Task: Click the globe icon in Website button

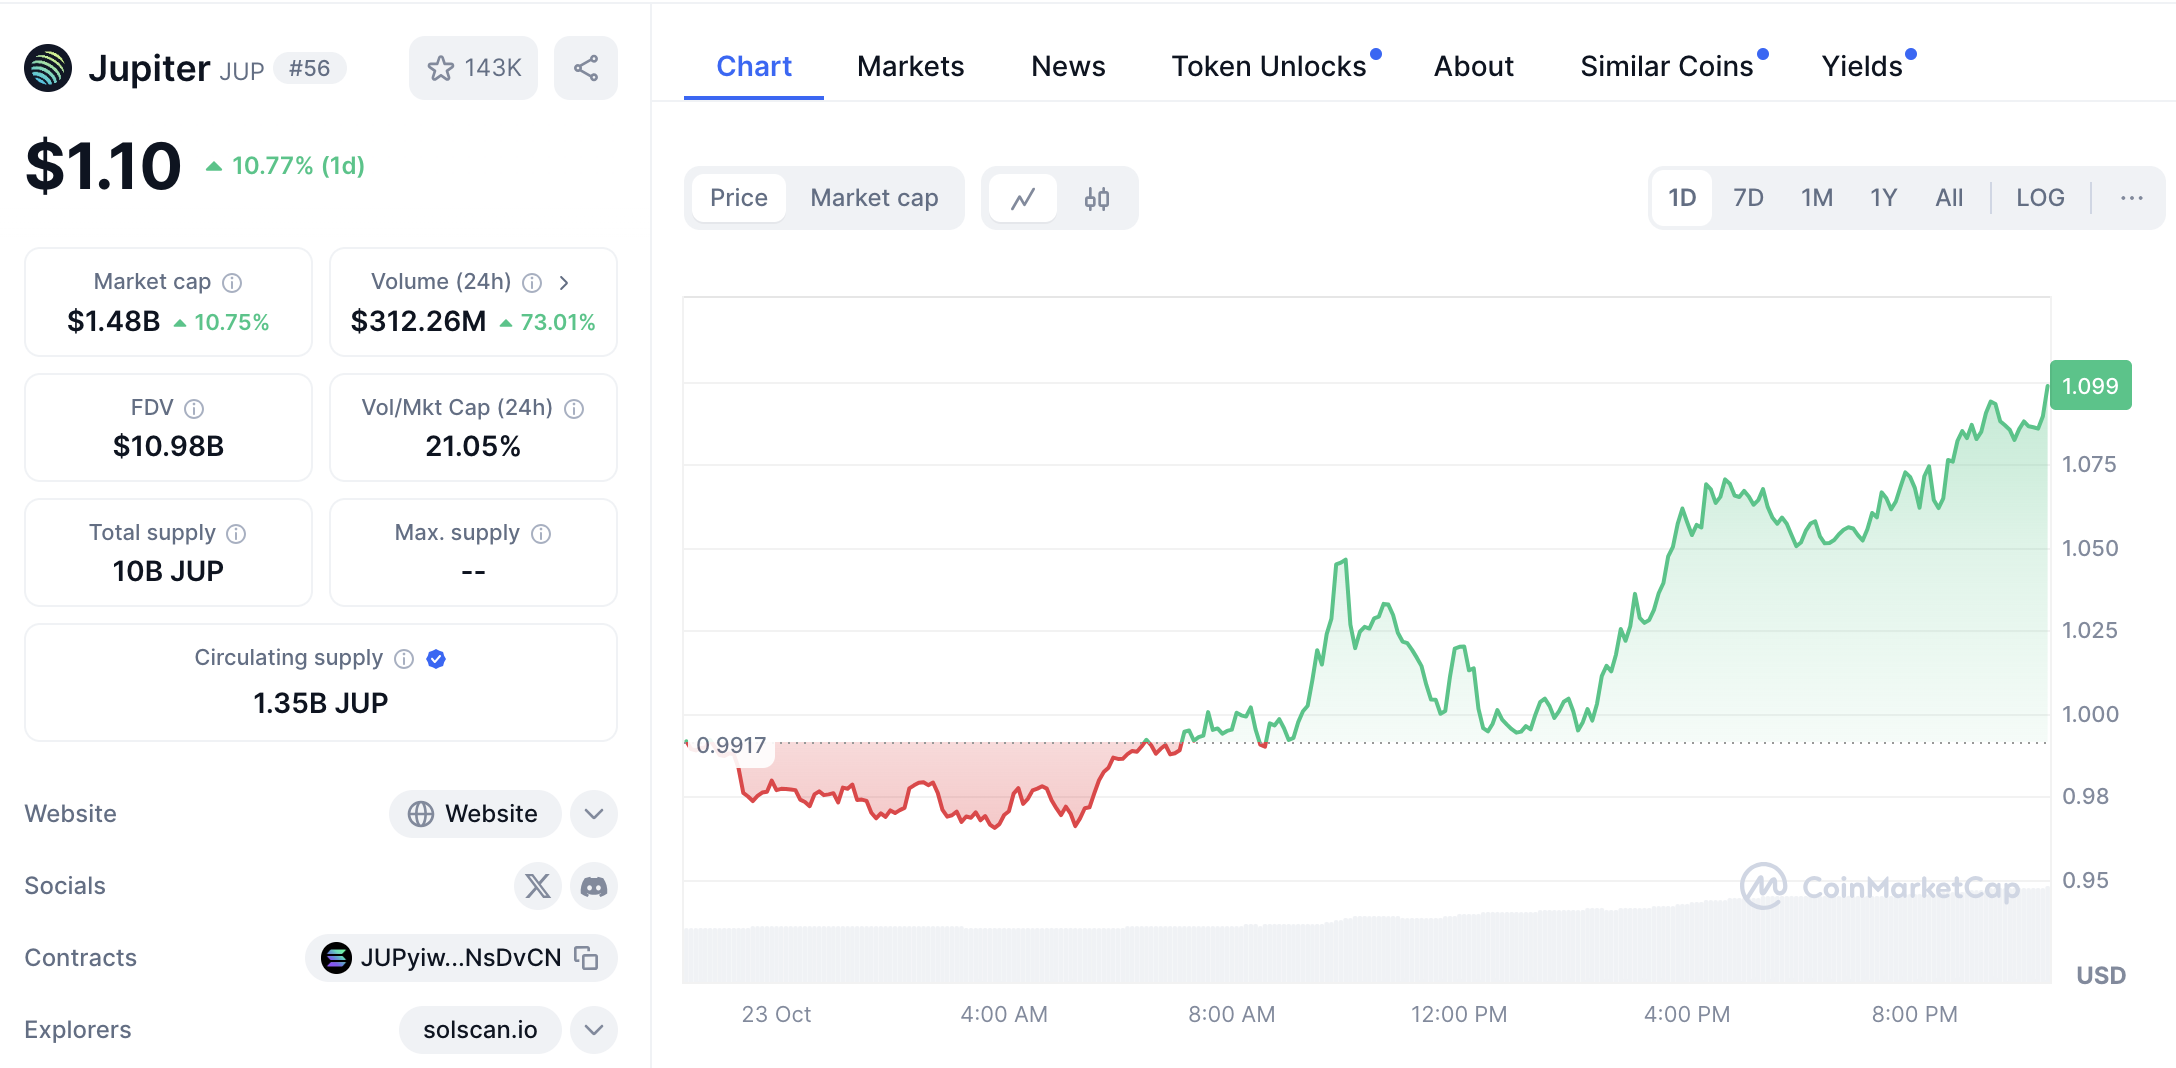Action: (421, 814)
